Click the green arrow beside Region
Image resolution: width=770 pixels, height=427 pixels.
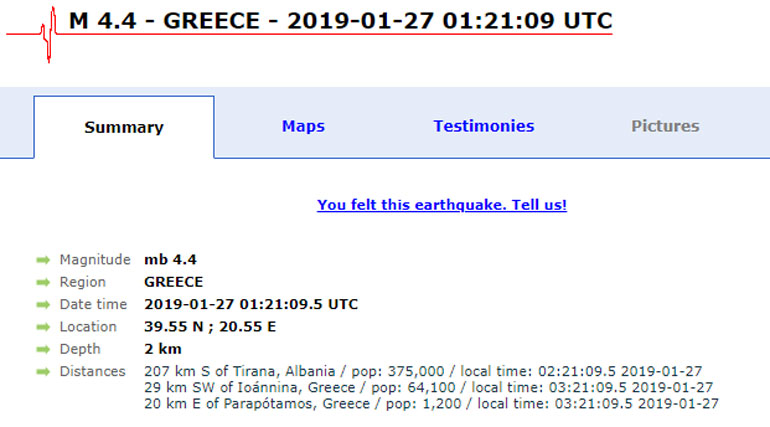[43, 282]
